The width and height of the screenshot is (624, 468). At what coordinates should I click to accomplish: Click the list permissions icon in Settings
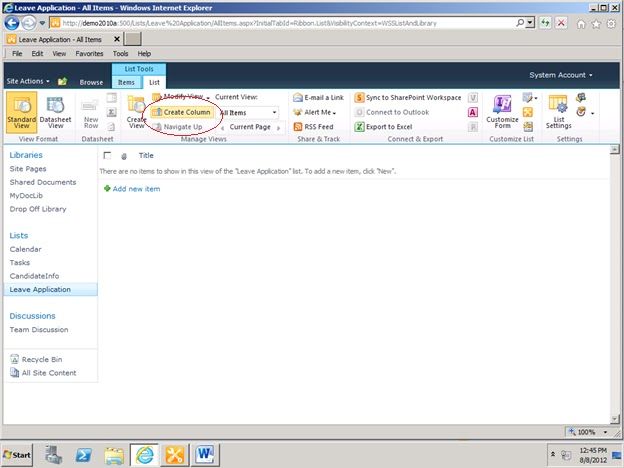[581, 97]
